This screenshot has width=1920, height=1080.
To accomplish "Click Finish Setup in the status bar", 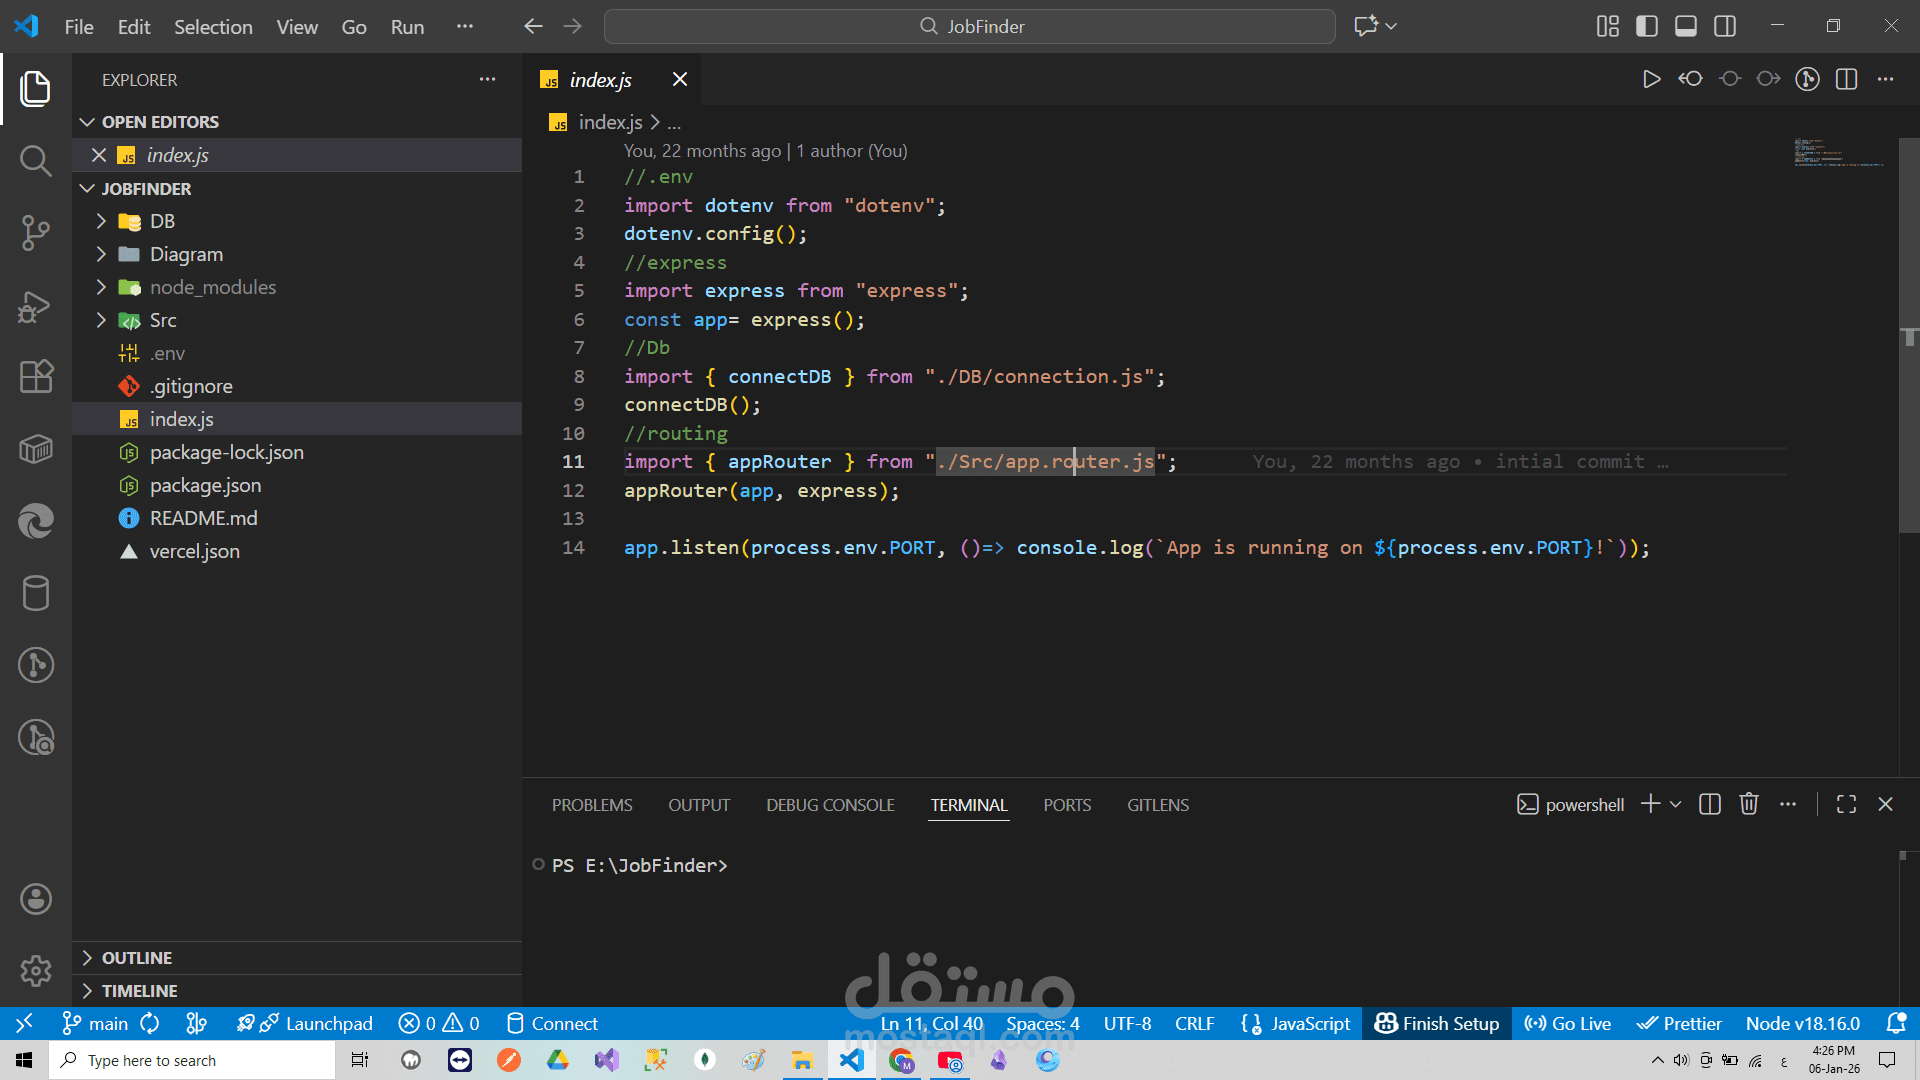I will (1436, 1023).
